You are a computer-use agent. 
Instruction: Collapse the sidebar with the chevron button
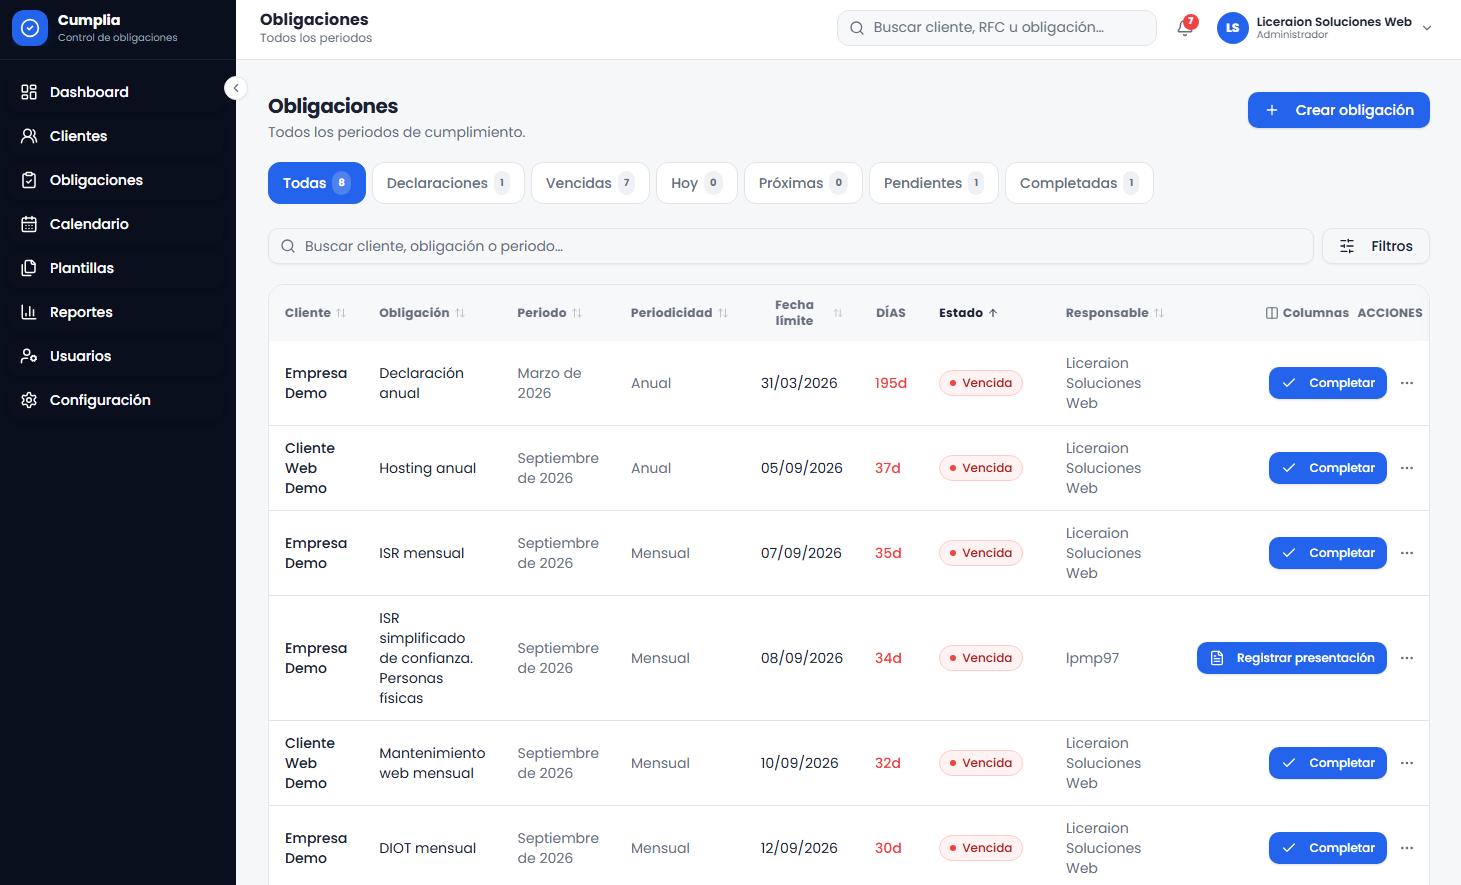[x=236, y=88]
